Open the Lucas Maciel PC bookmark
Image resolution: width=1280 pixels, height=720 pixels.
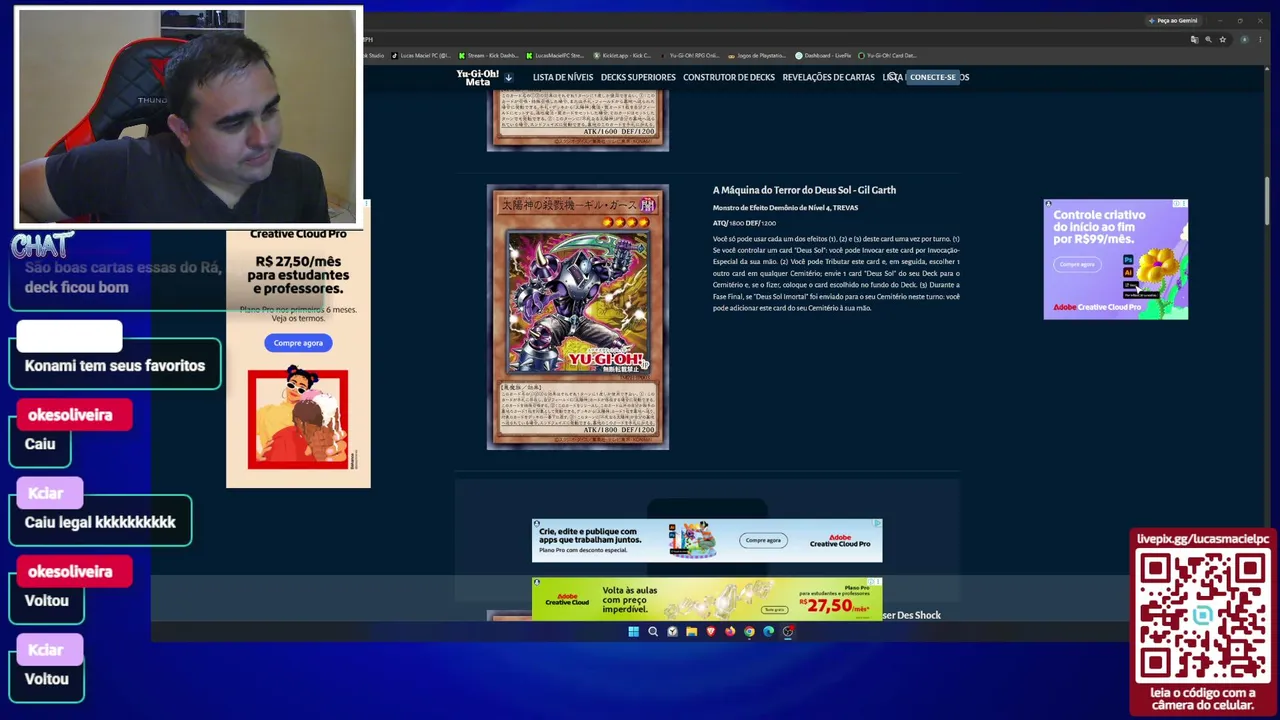point(421,55)
